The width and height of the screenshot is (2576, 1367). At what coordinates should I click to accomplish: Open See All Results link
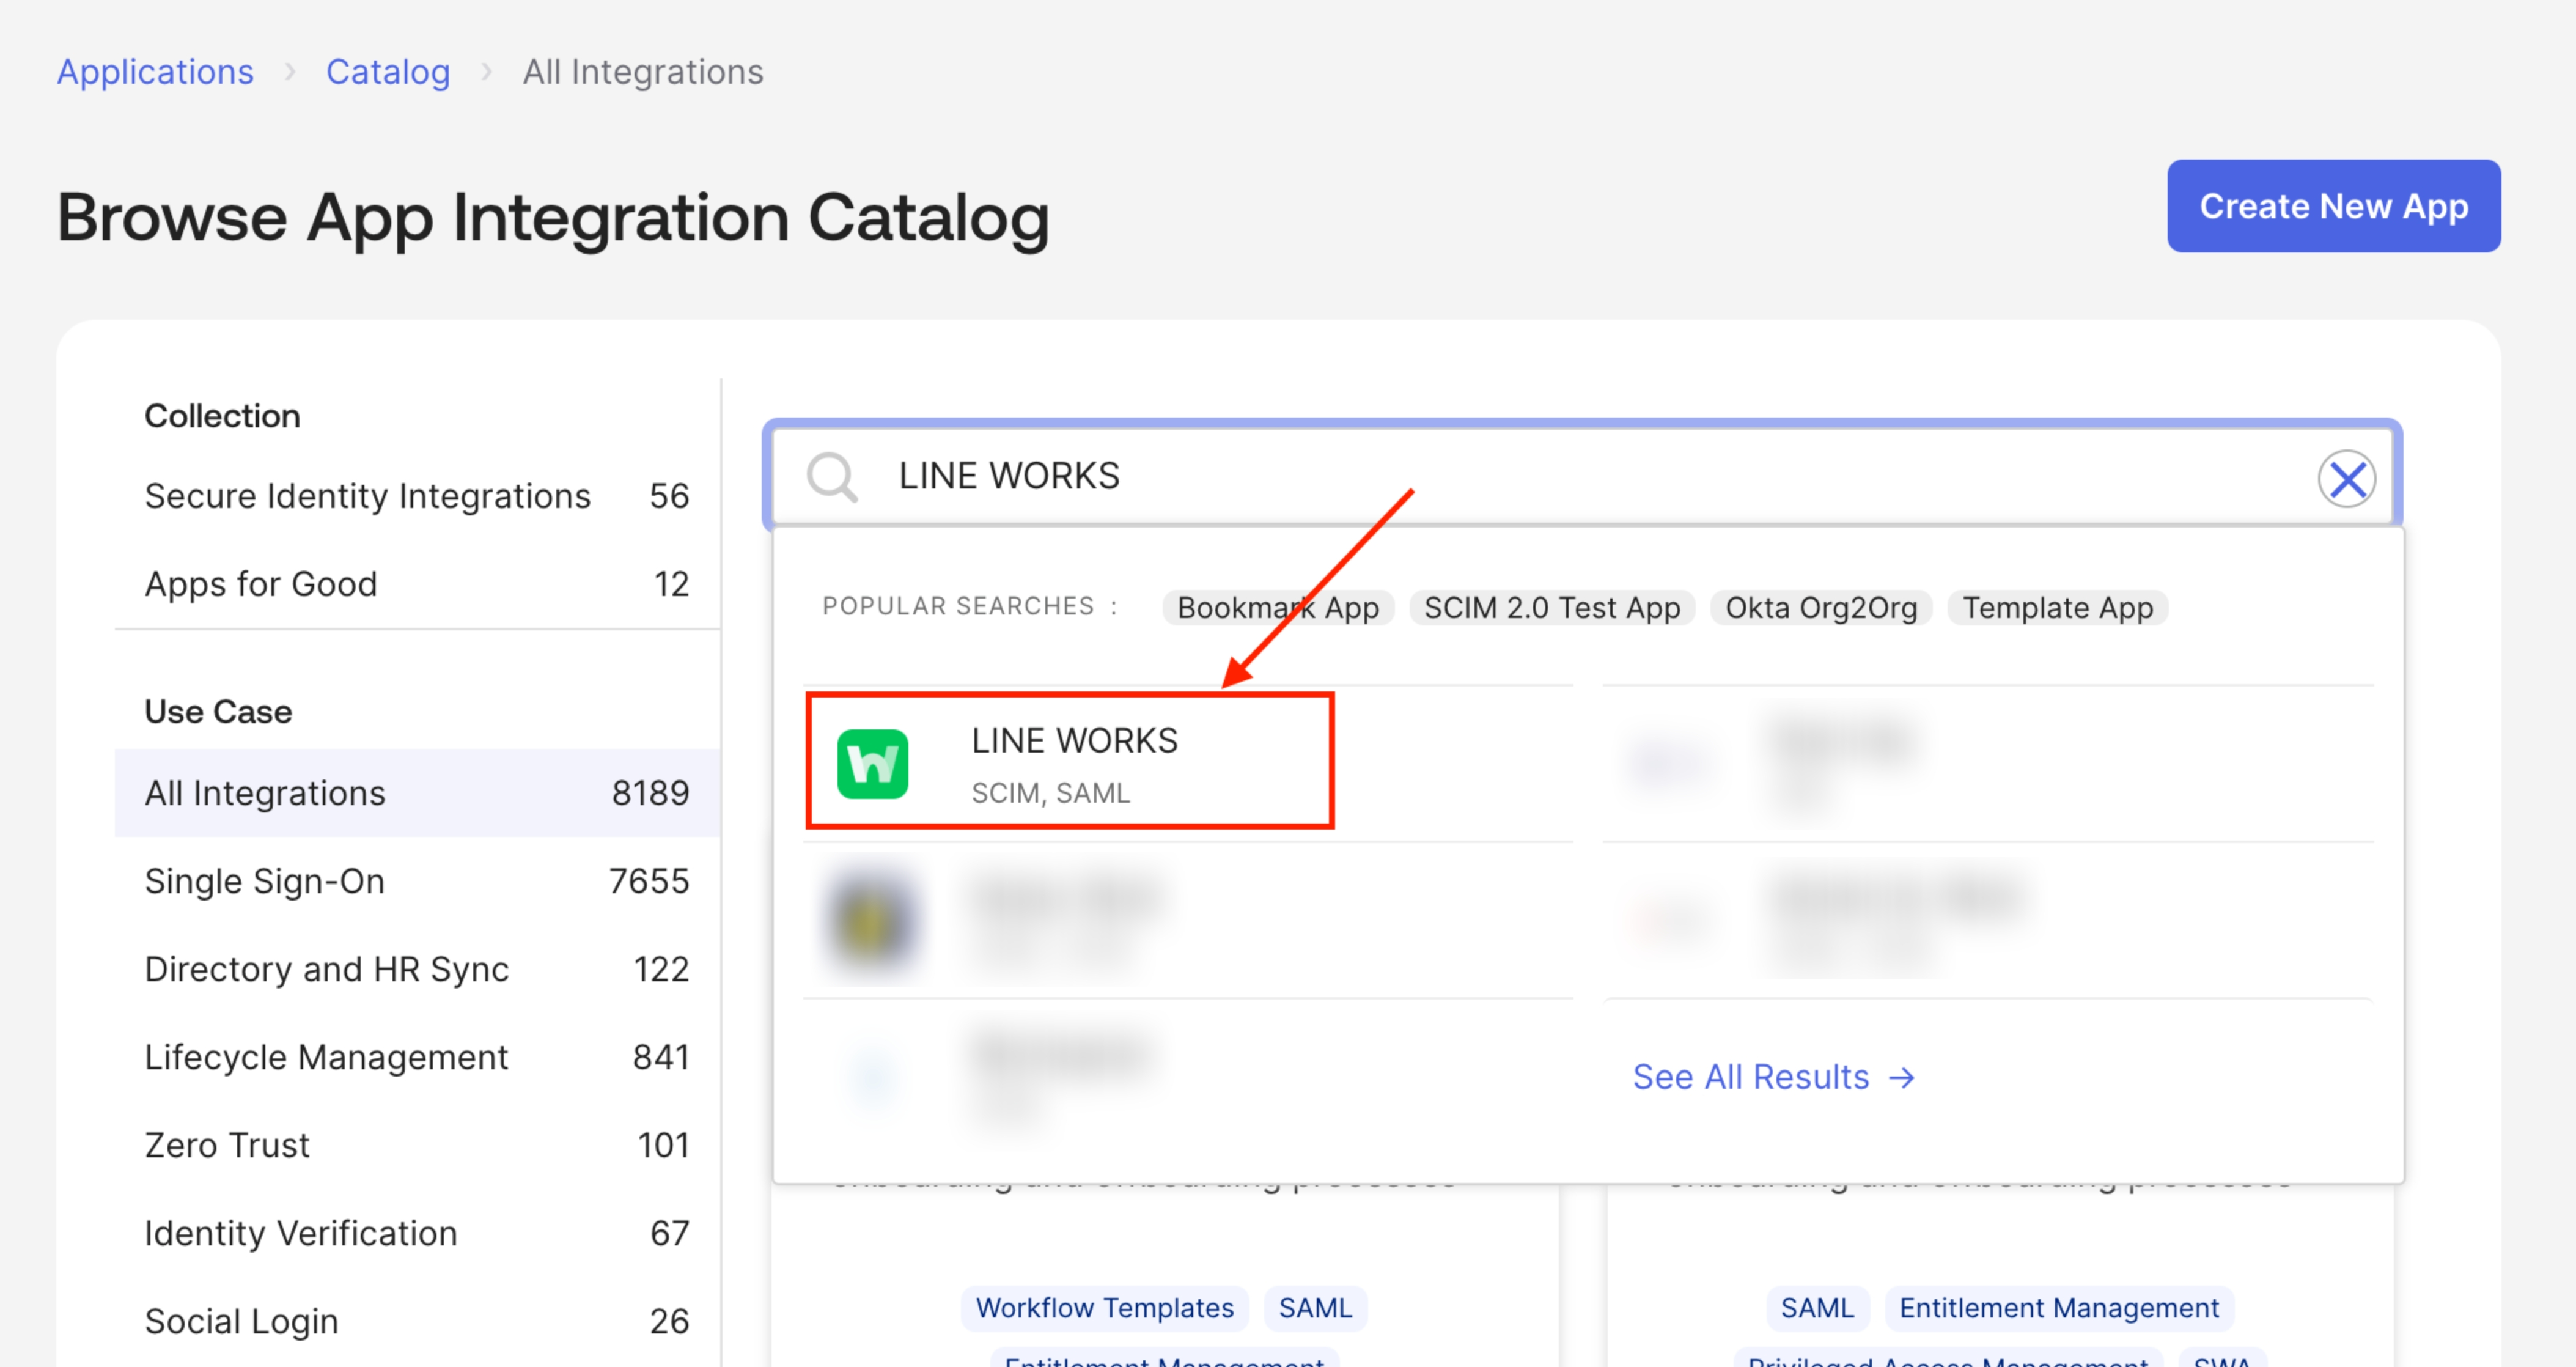click(x=1773, y=1077)
